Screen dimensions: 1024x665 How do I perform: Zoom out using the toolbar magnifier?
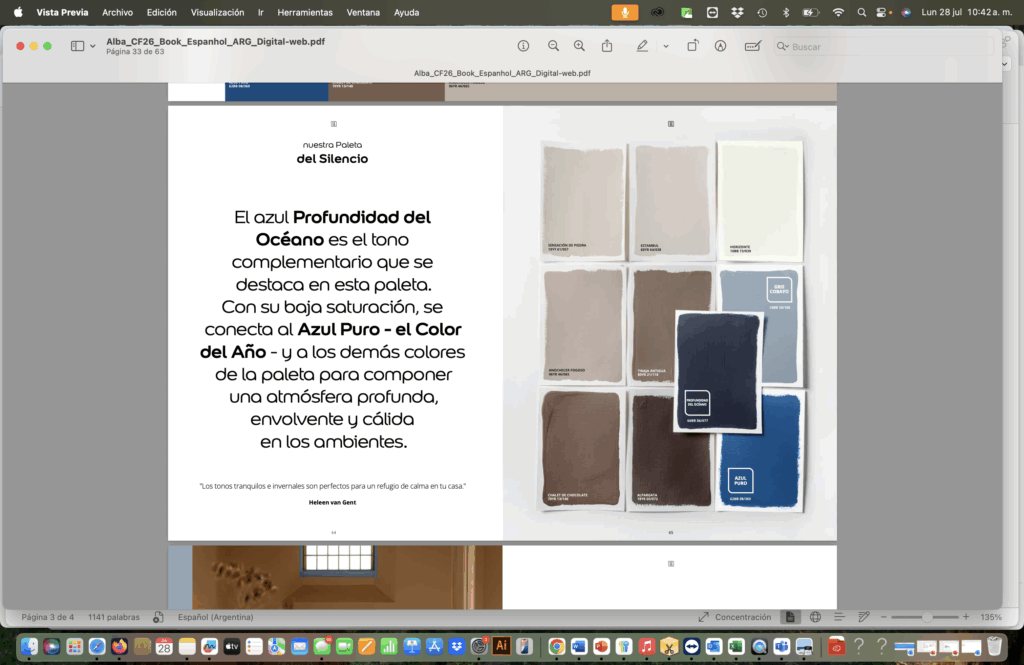click(x=553, y=46)
